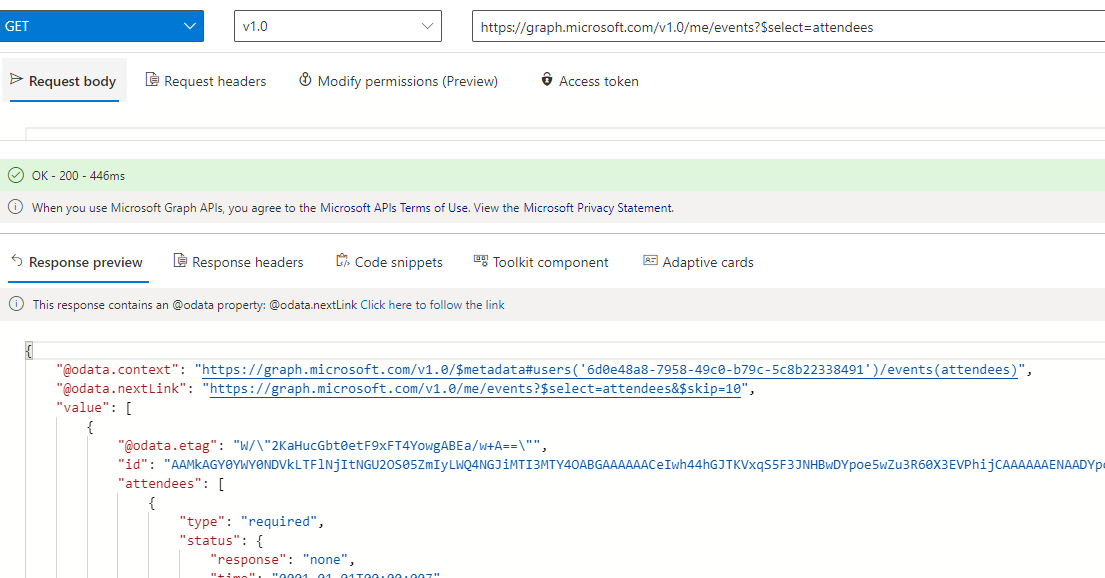This screenshot has height=578, width=1105.
Task: Click 'Click here to follow the link'
Action: point(432,305)
